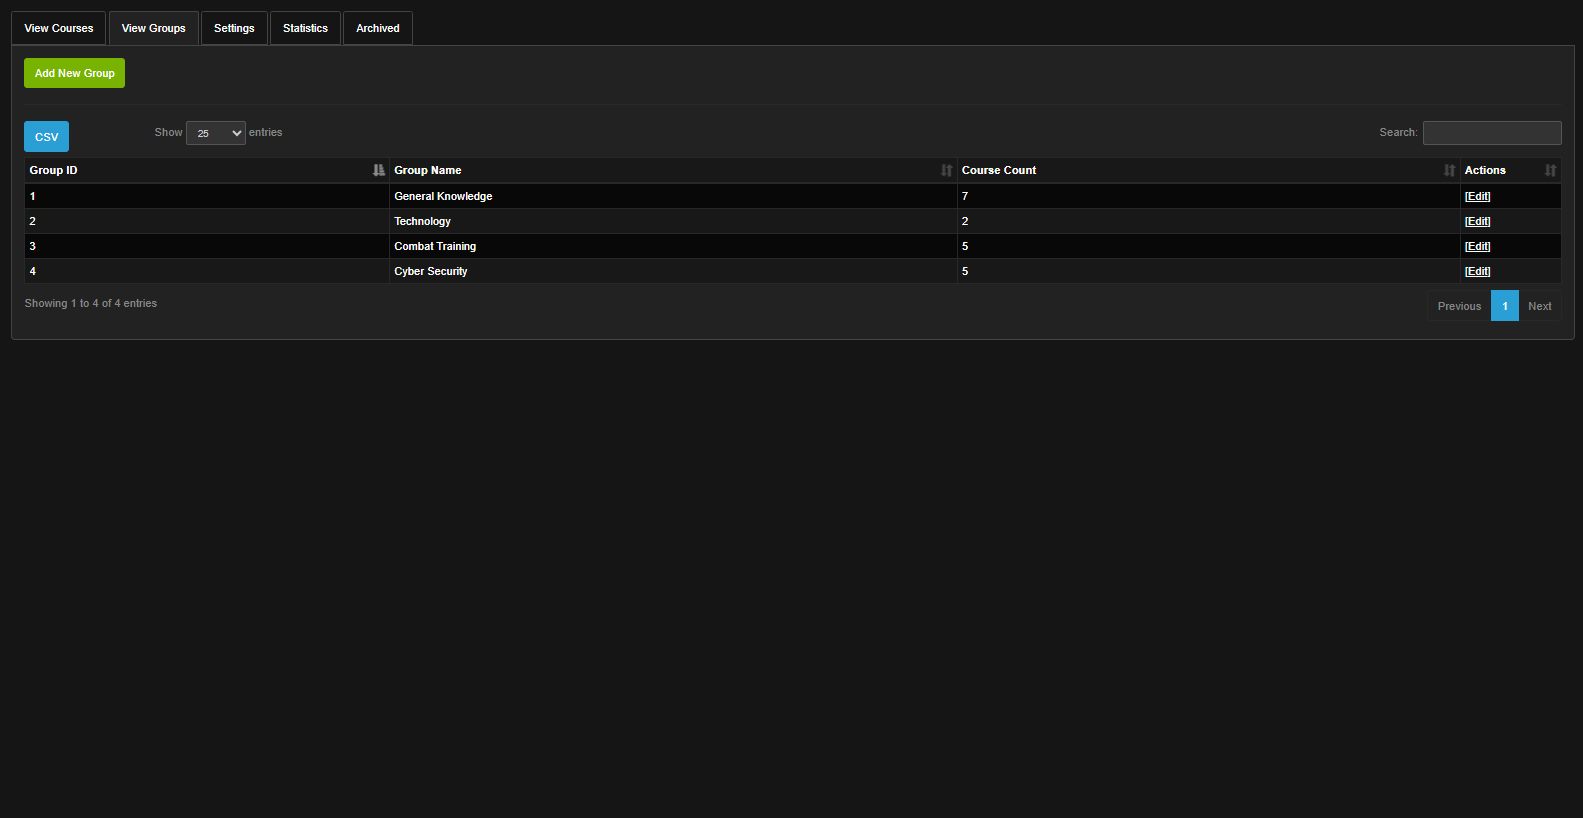Click the Add New Group button
Viewport: 1583px width, 818px height.
[x=75, y=73]
